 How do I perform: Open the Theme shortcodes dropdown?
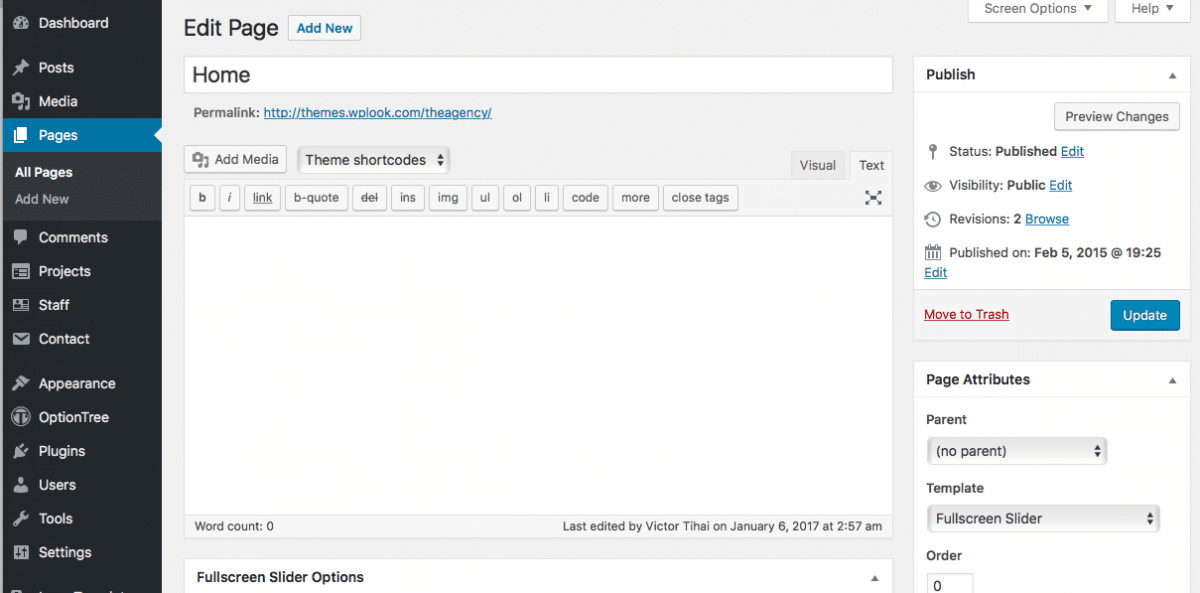[373, 159]
